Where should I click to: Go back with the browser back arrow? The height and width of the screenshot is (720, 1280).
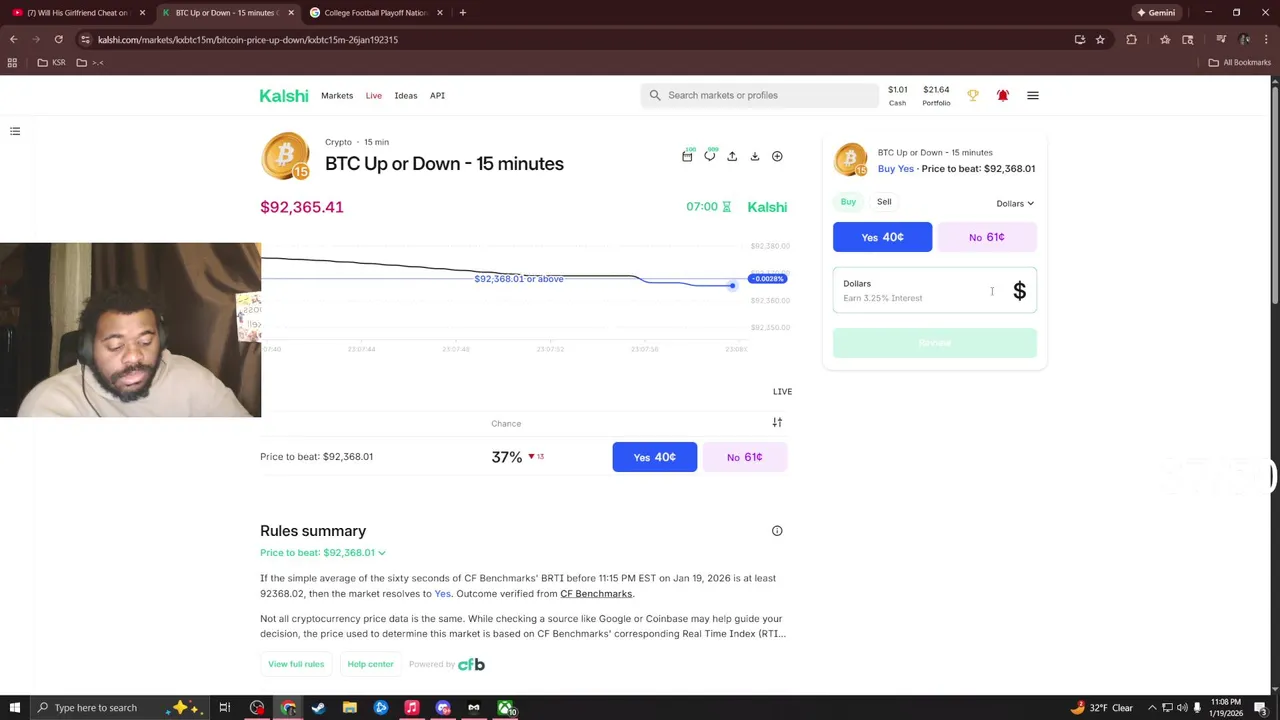click(x=13, y=39)
